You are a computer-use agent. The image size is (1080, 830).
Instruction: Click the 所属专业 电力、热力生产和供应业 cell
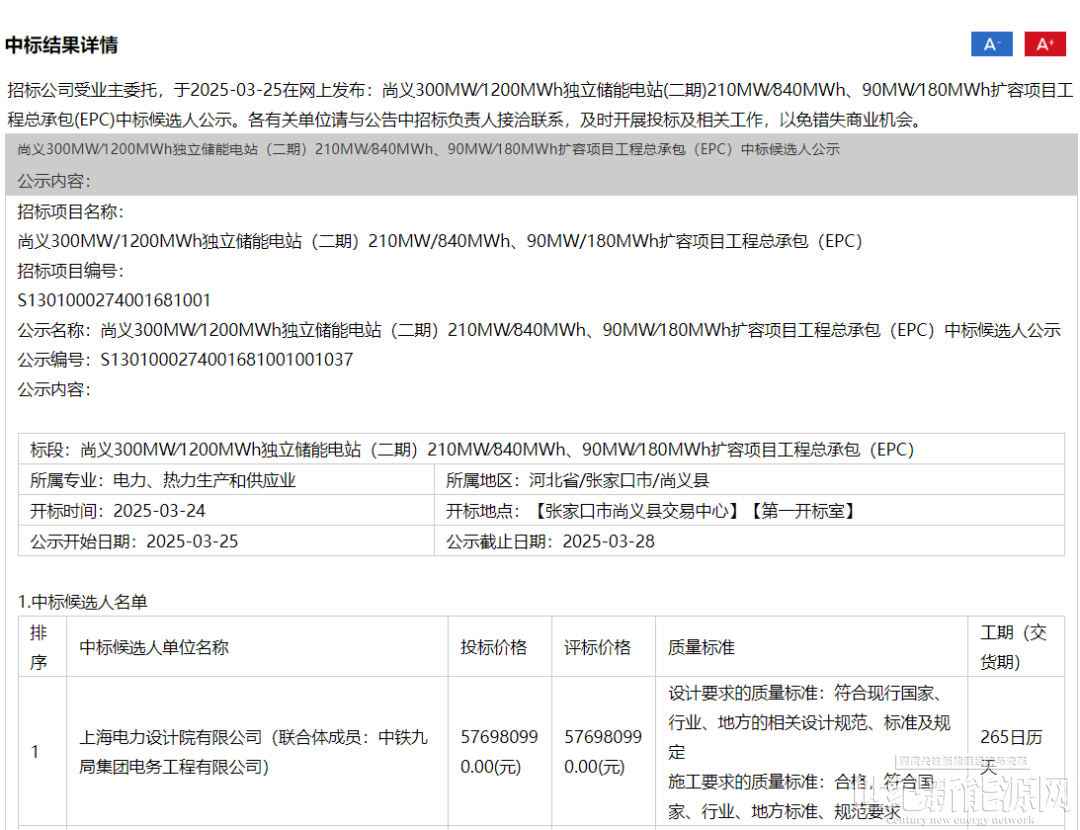pyautogui.click(x=227, y=480)
